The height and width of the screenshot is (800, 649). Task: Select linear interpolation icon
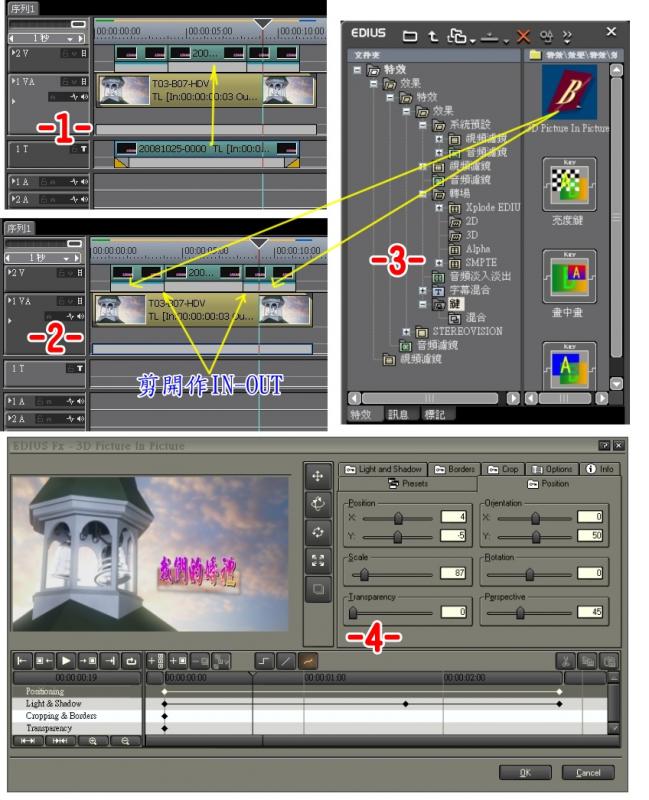tap(286, 661)
